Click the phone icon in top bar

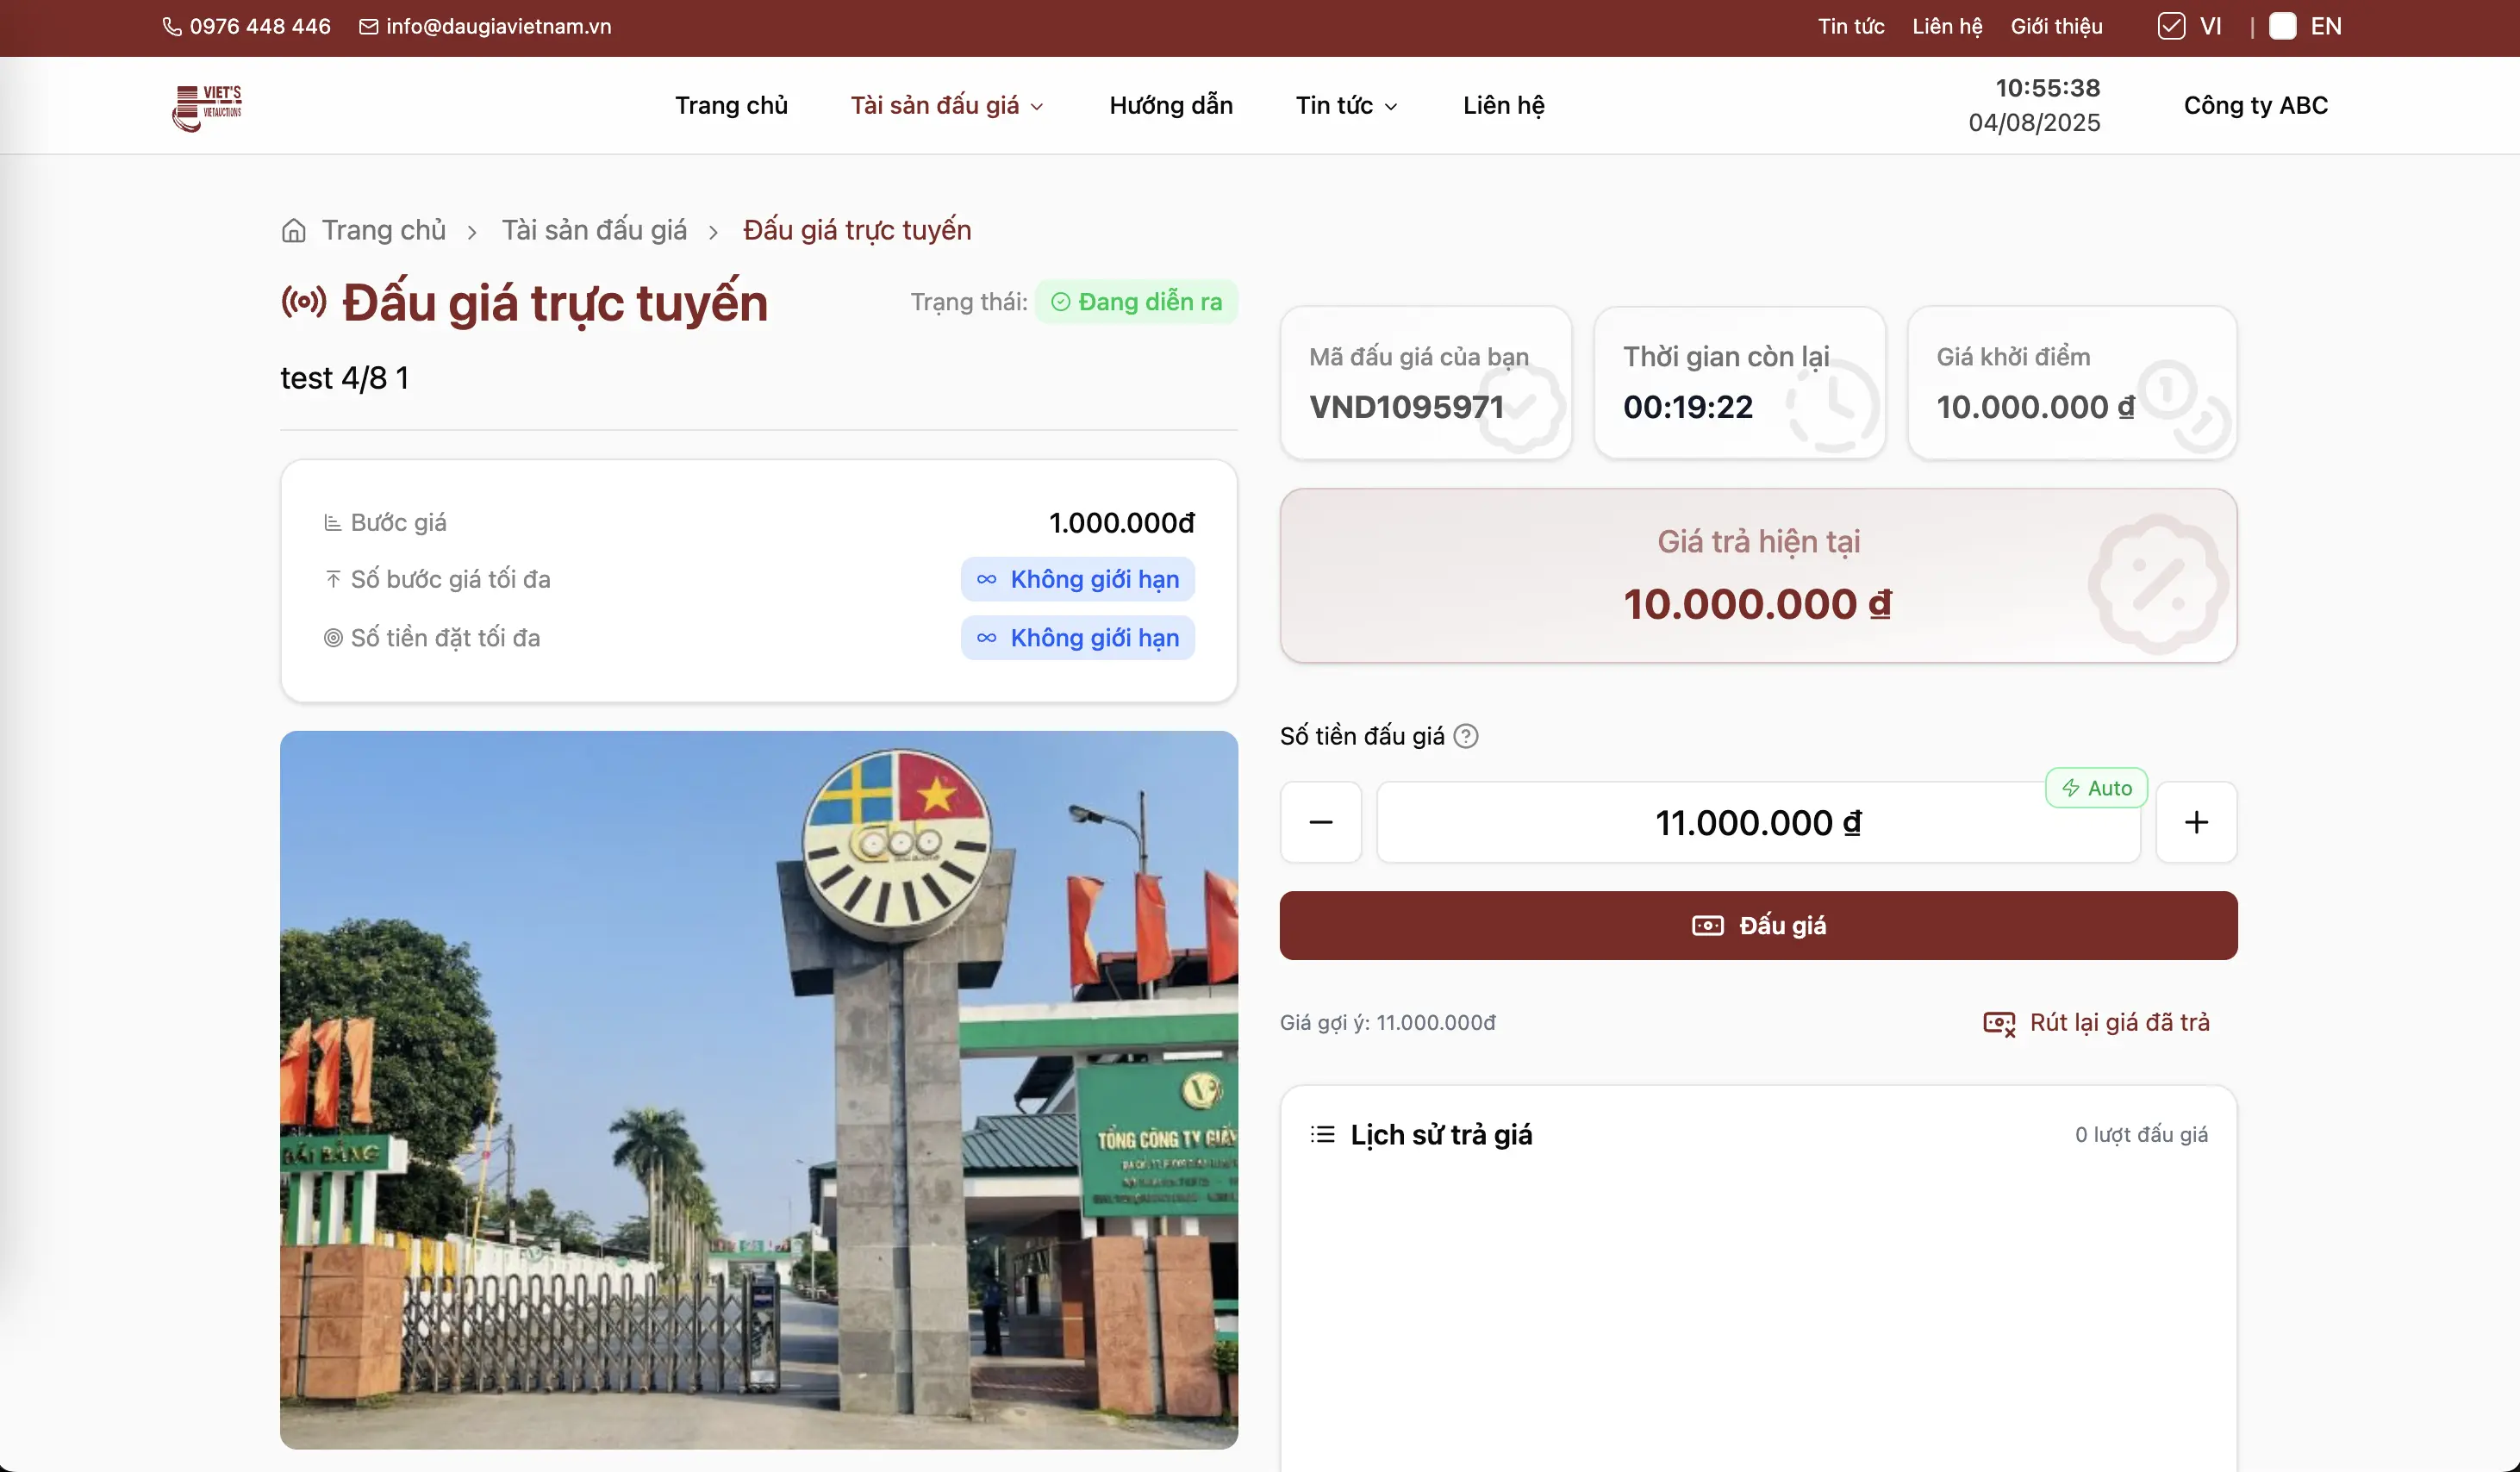pyautogui.click(x=172, y=27)
